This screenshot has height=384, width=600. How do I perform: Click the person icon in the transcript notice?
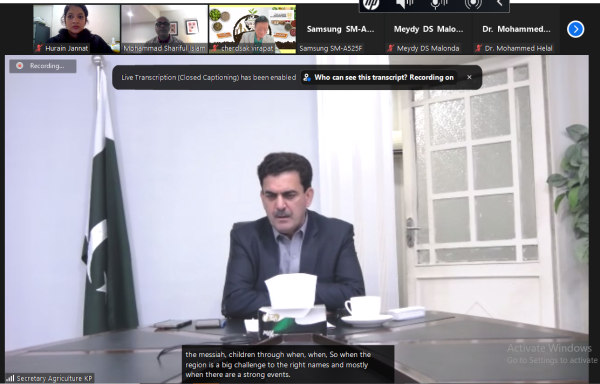point(307,77)
